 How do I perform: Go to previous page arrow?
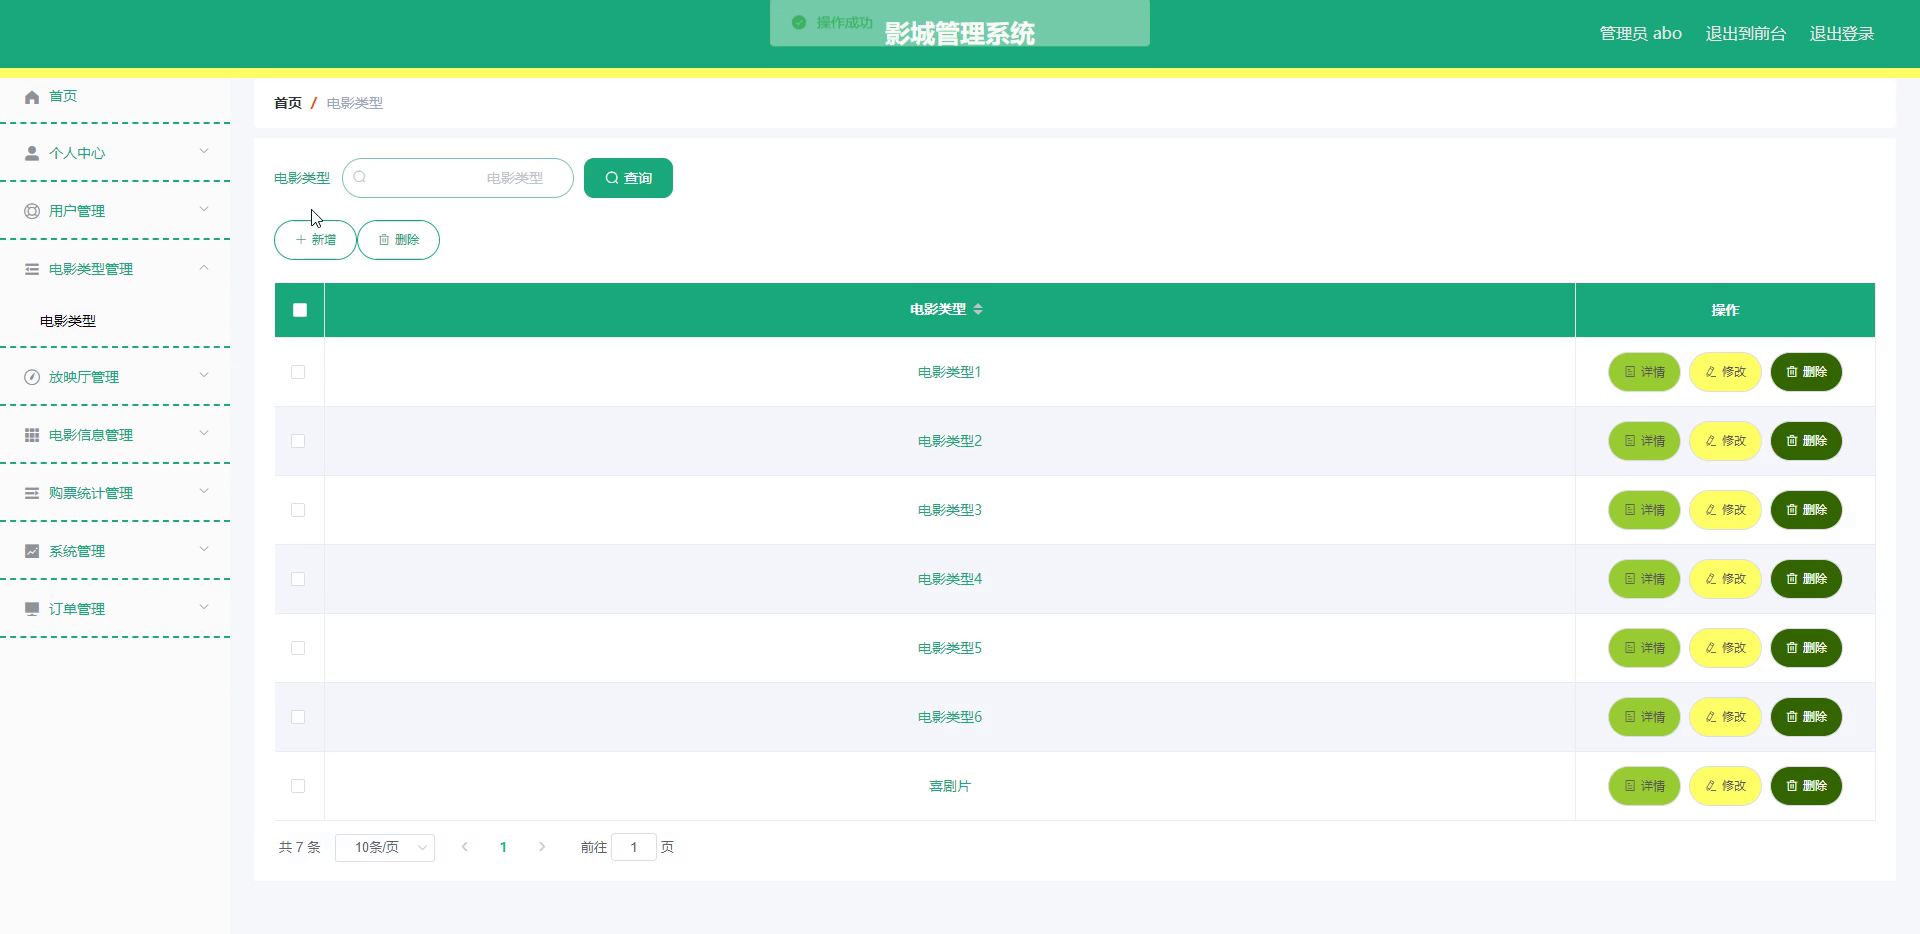point(464,847)
